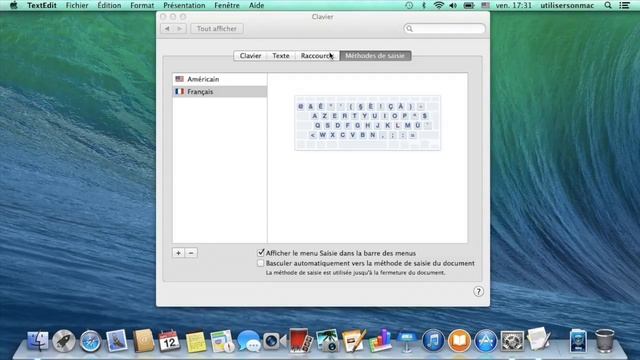This screenshot has width=640, height=360.
Task: Open the Trash in dock
Action: pos(604,341)
